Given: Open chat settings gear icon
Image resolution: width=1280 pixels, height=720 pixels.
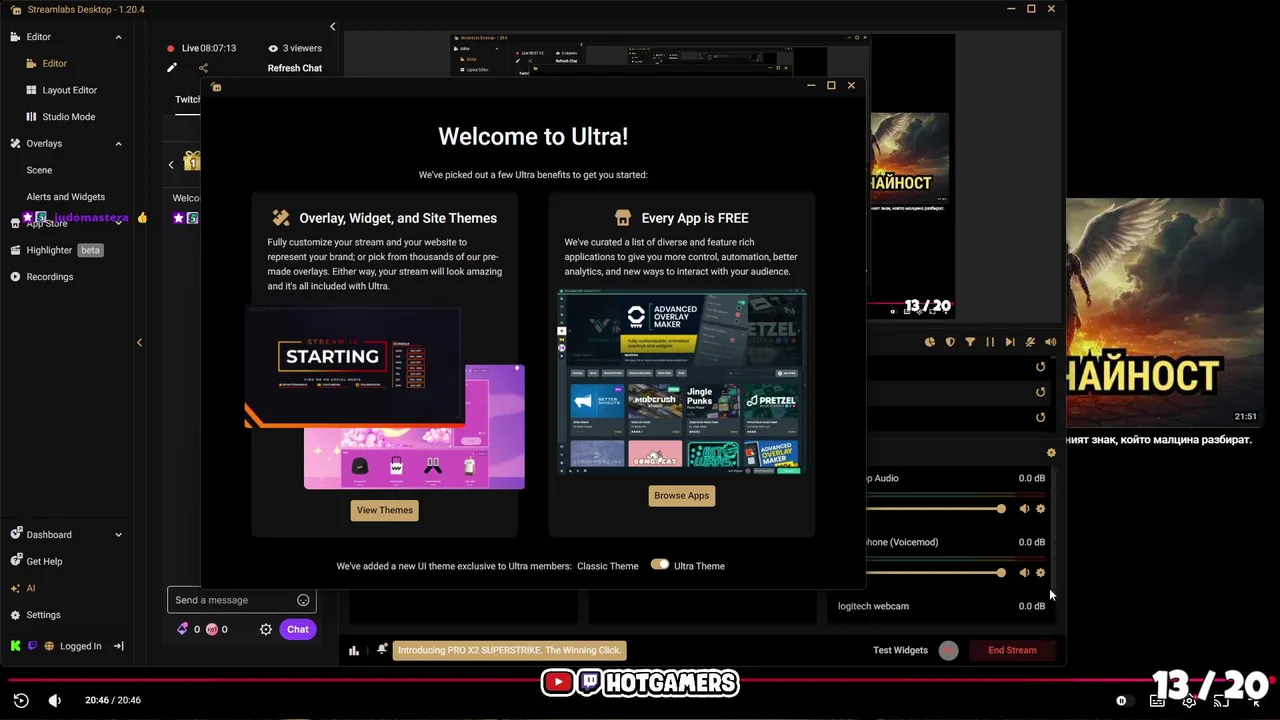Looking at the screenshot, I should click(266, 629).
